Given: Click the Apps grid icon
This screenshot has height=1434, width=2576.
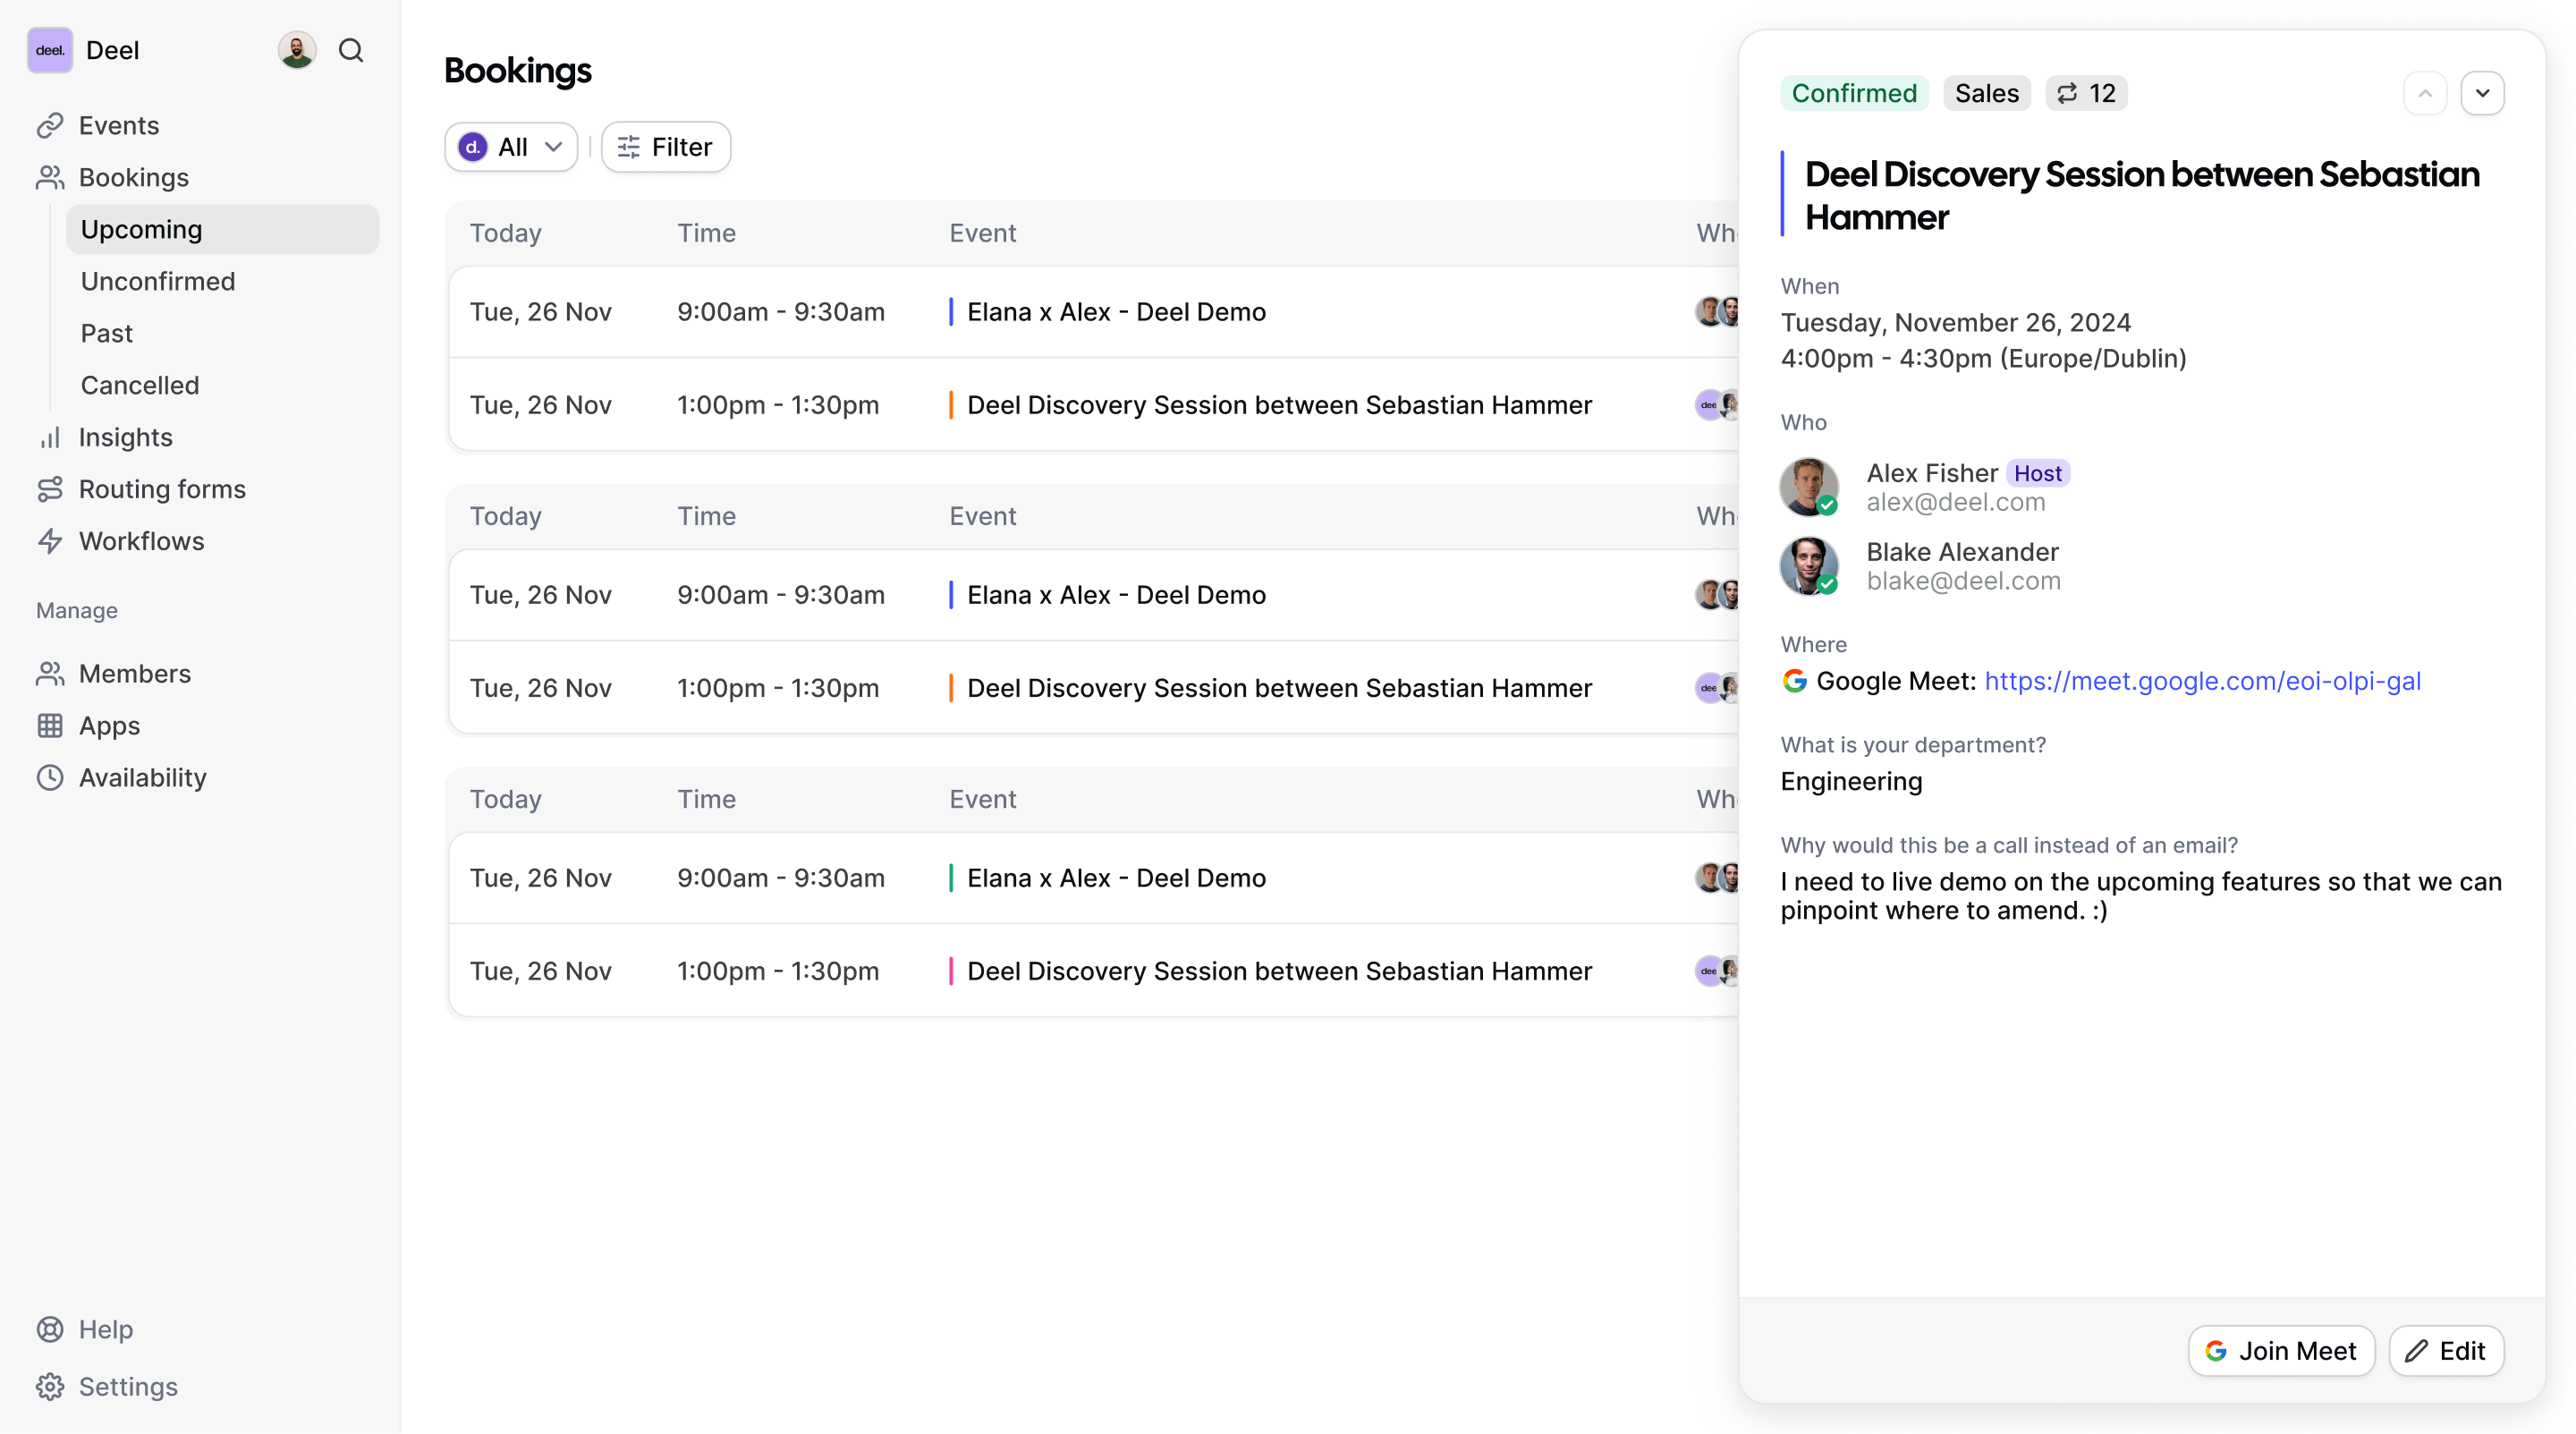Looking at the screenshot, I should 50,725.
